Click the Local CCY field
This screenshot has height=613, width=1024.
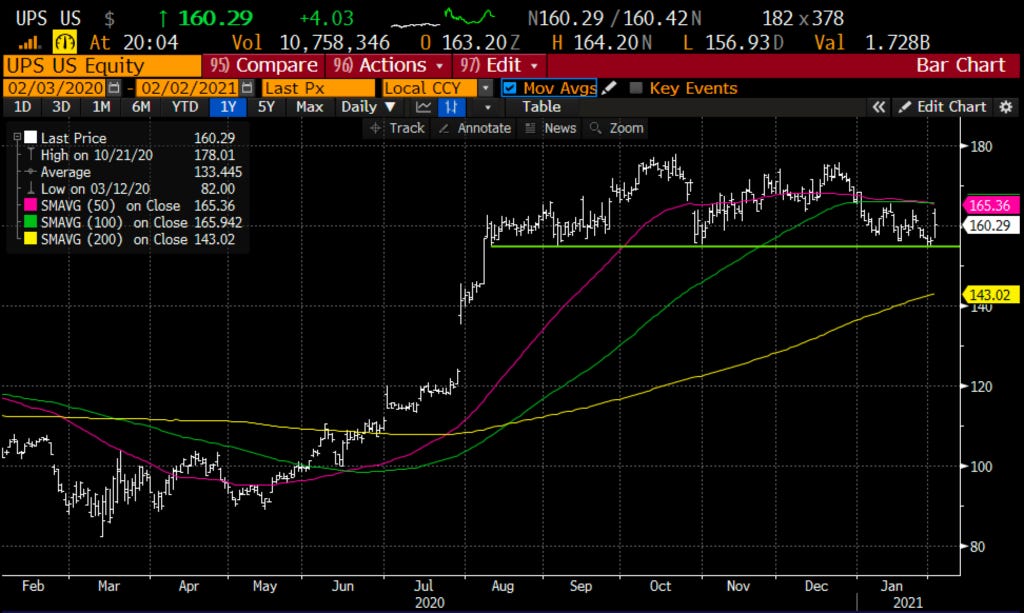tap(430, 87)
